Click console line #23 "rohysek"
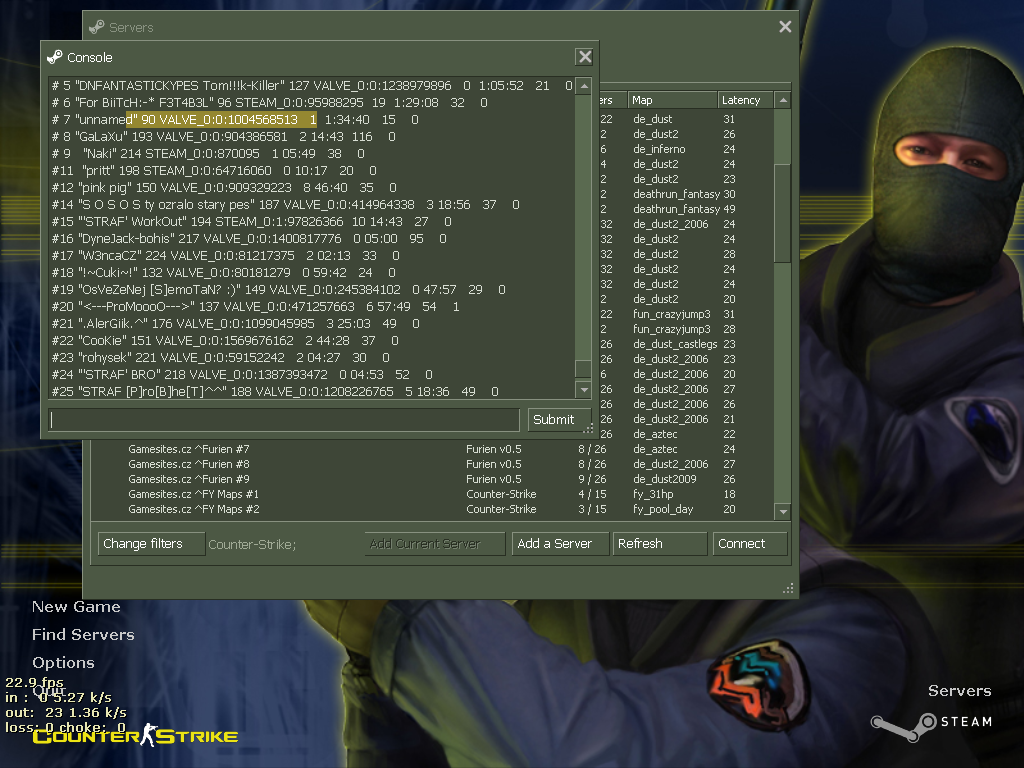Image resolution: width=1024 pixels, height=768 pixels. tap(220, 357)
